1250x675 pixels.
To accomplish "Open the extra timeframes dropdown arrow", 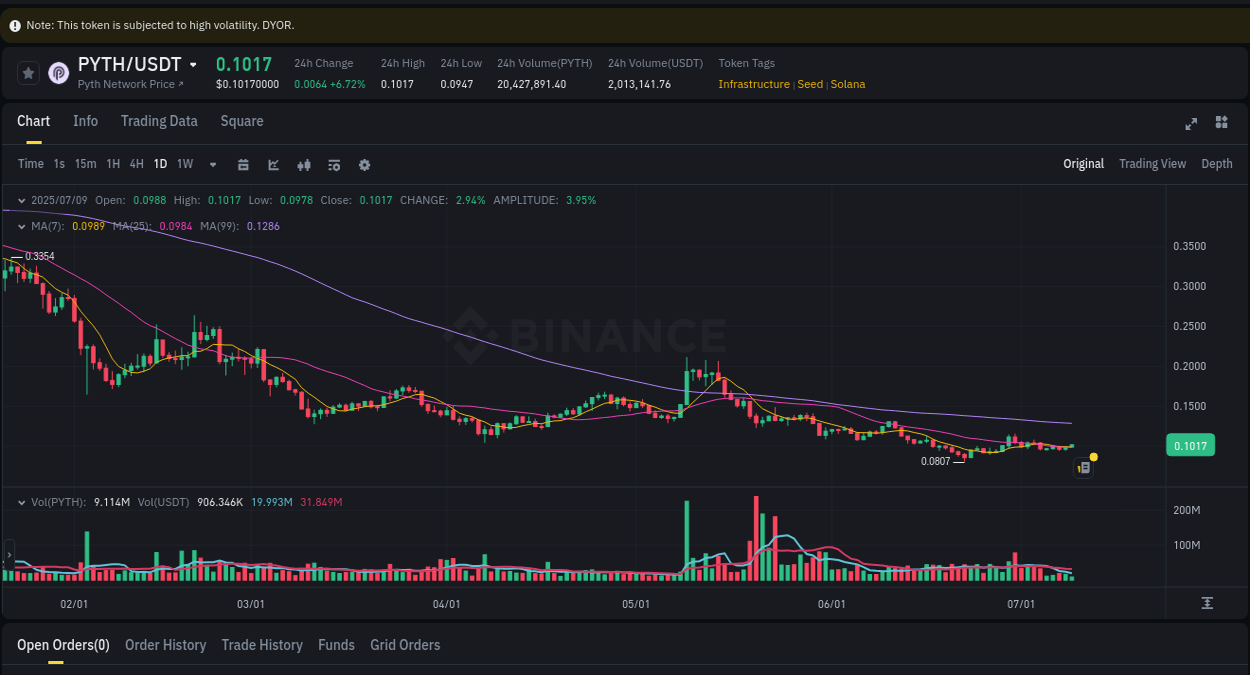I will click(212, 164).
